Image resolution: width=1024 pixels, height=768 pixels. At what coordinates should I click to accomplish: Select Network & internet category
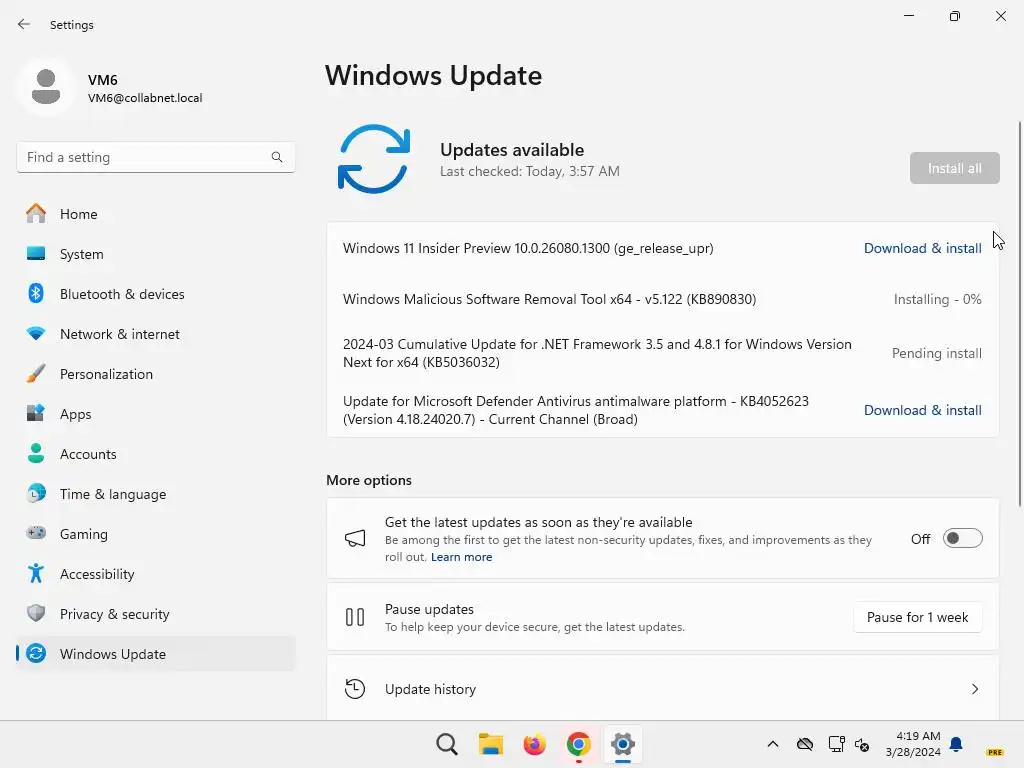155,334
